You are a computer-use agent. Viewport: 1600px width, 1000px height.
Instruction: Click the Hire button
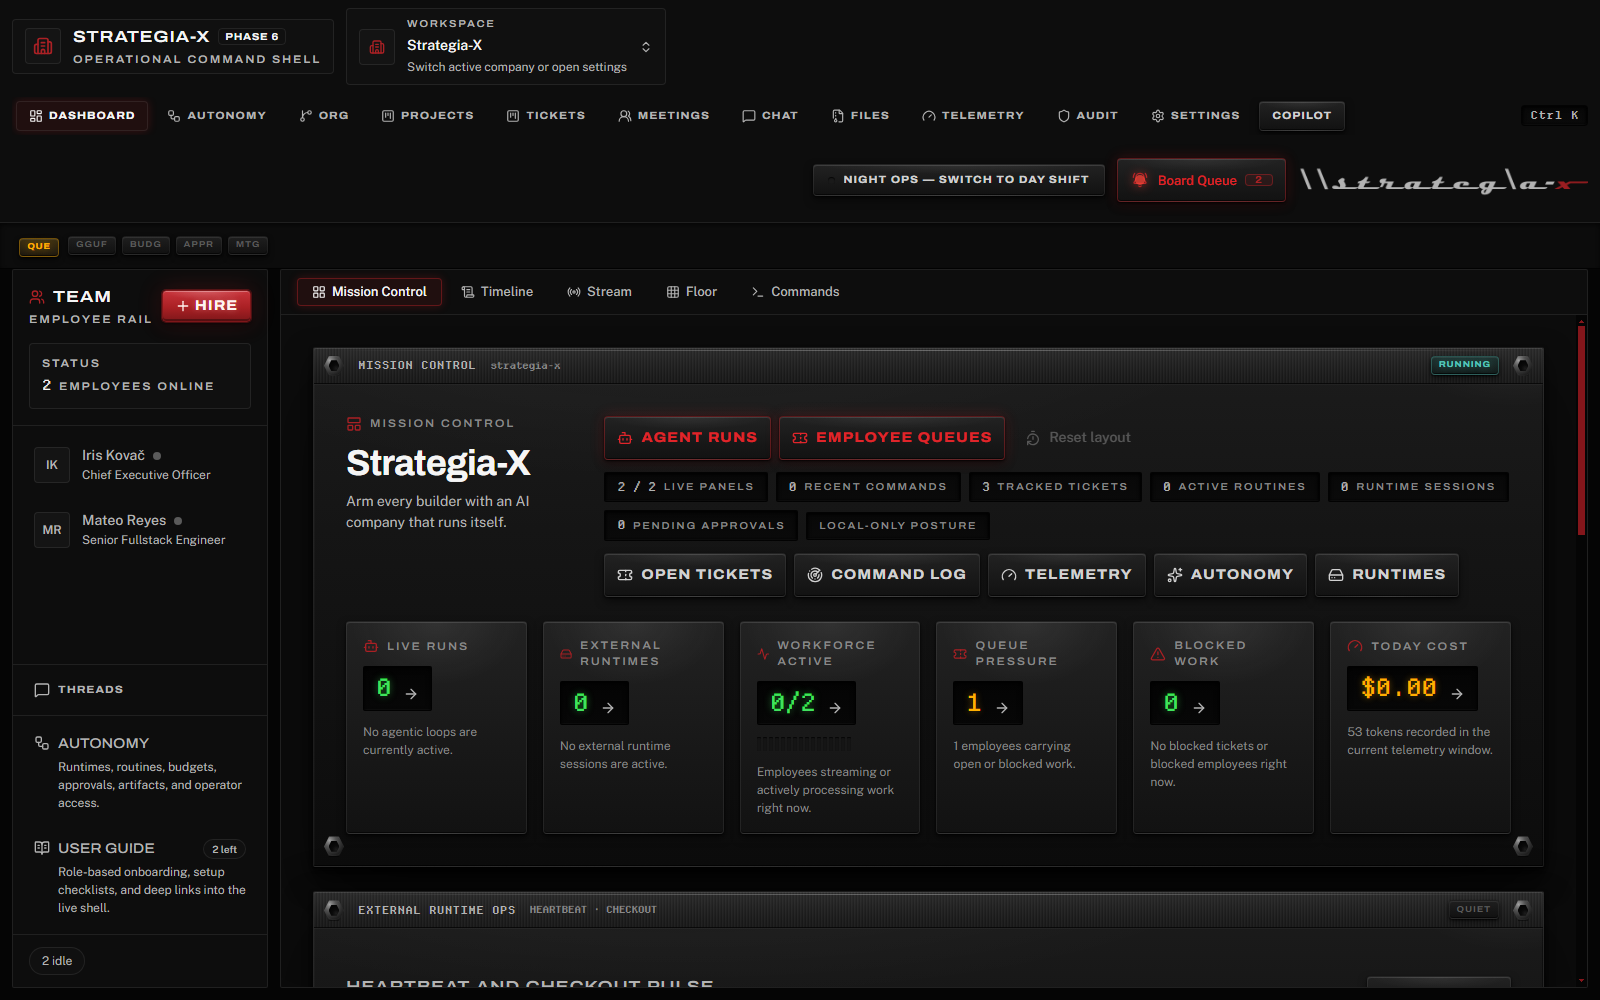coord(206,306)
